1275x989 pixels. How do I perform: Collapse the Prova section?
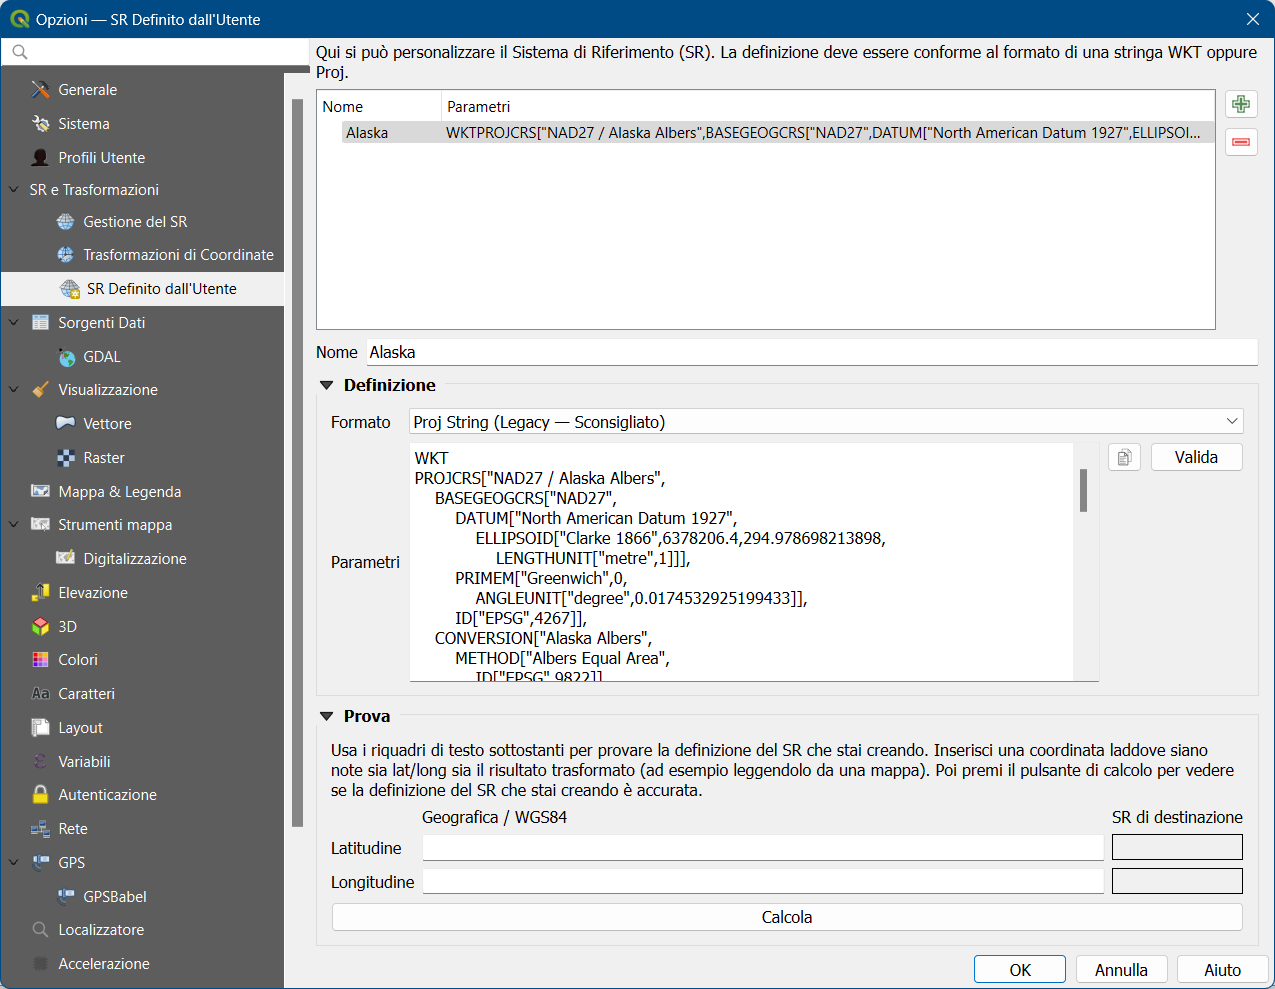click(x=326, y=717)
